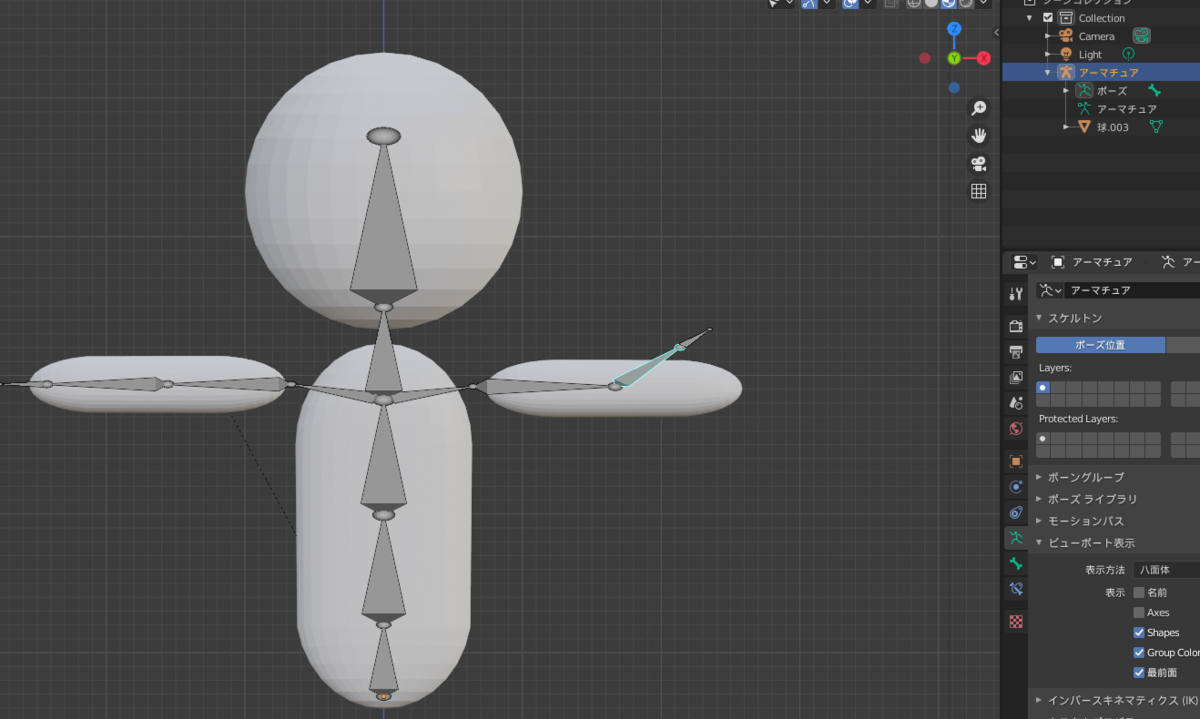Enable the 名前 display checkbox
The height and width of the screenshot is (719, 1200).
point(1139,592)
